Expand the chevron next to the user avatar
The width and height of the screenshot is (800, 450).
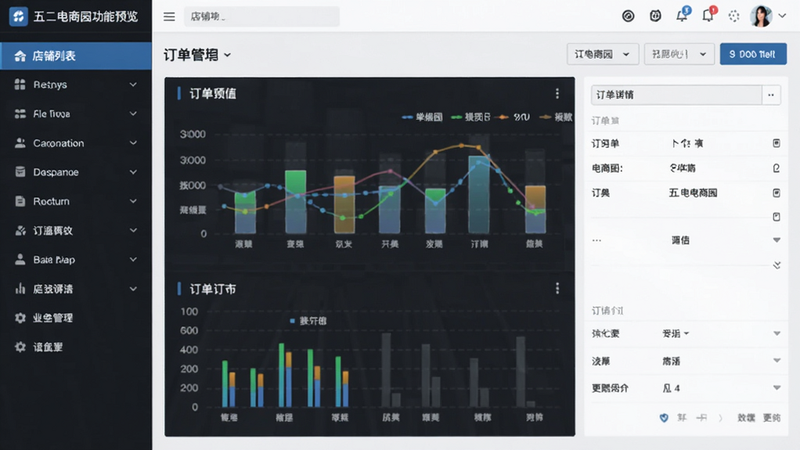(x=782, y=16)
